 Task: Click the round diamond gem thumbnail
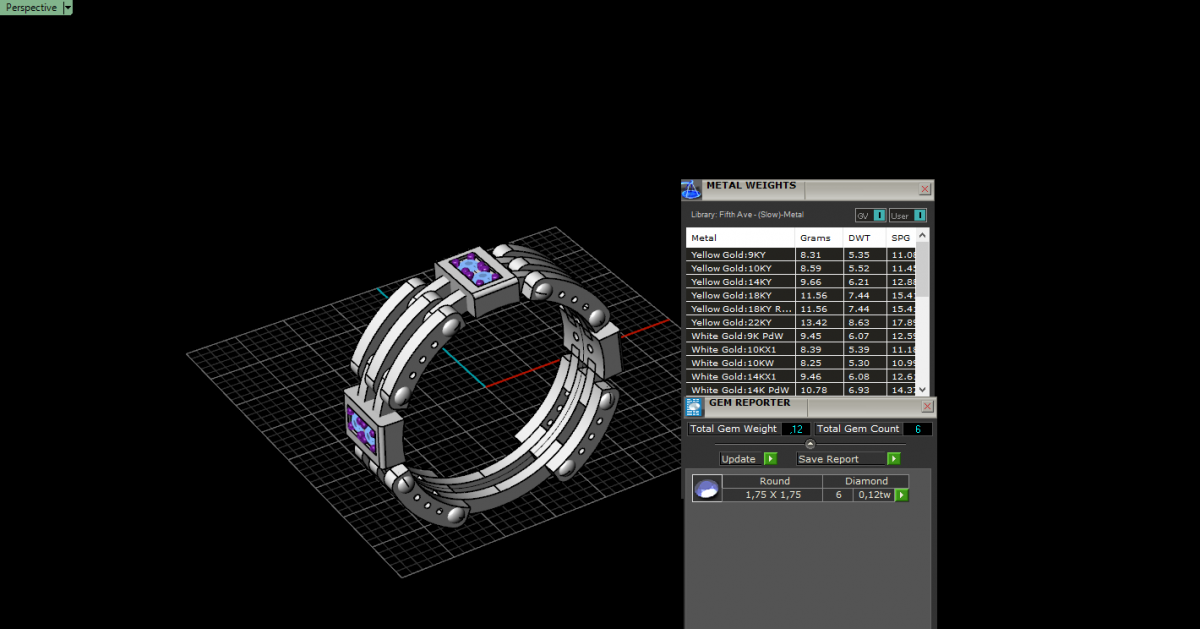click(x=707, y=489)
